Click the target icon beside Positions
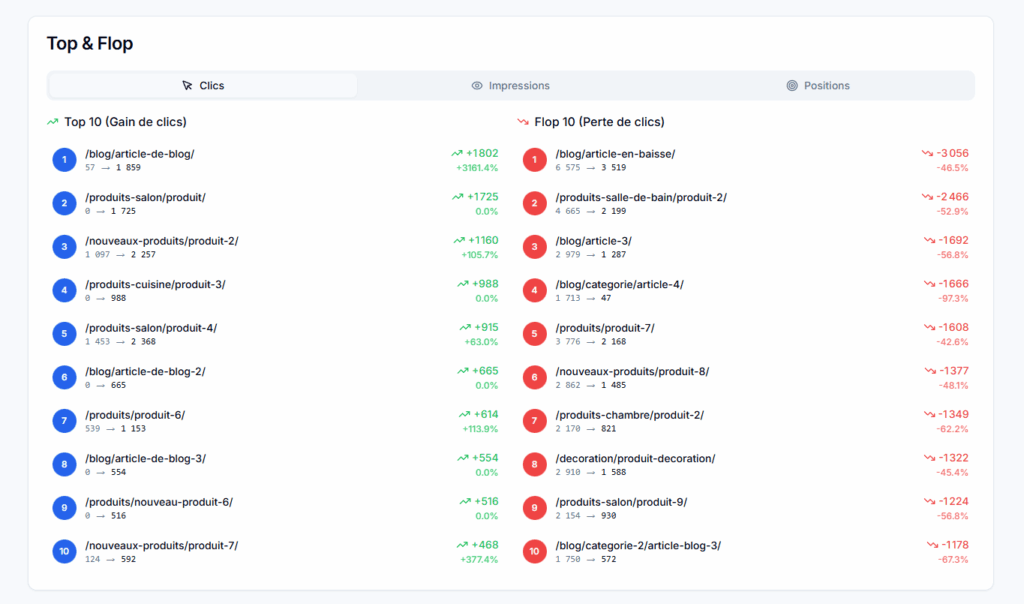The width and height of the screenshot is (1024, 604). [792, 86]
